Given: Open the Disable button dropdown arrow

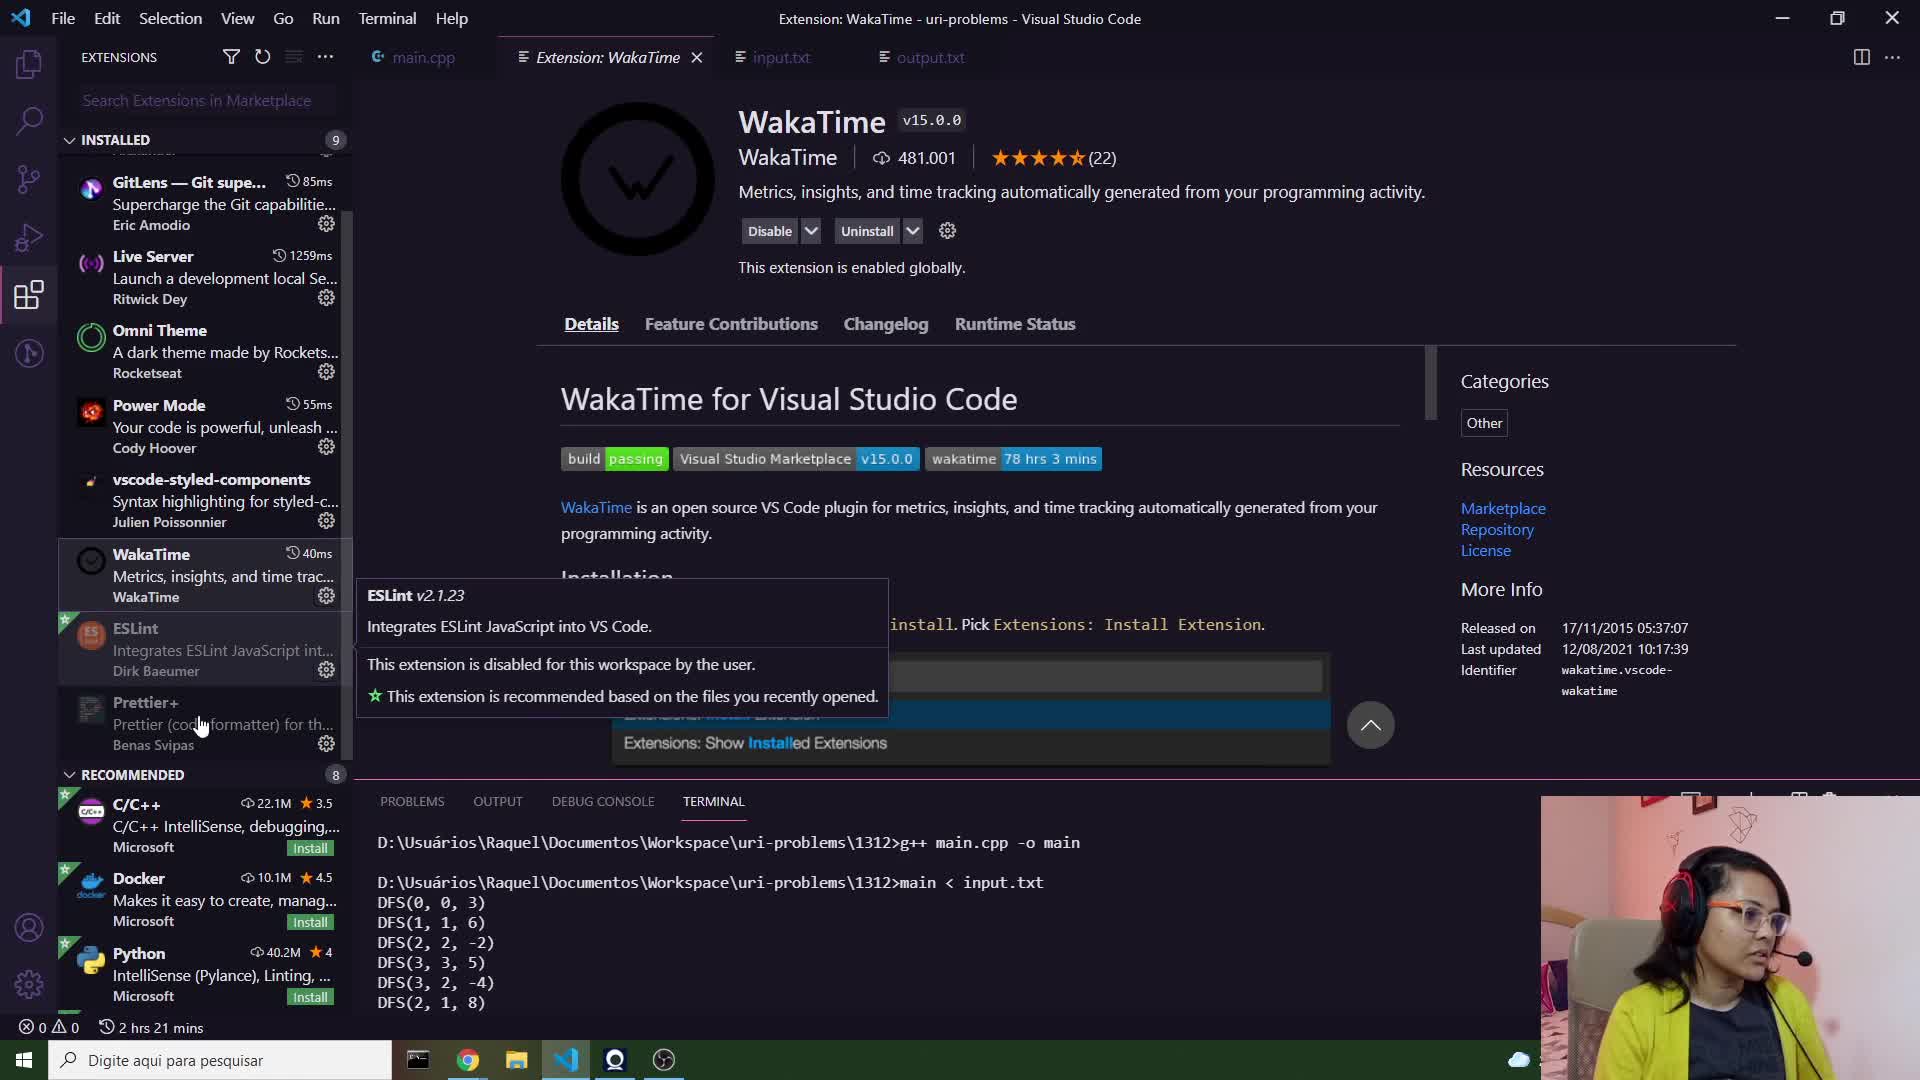Looking at the screenshot, I should [x=811, y=231].
